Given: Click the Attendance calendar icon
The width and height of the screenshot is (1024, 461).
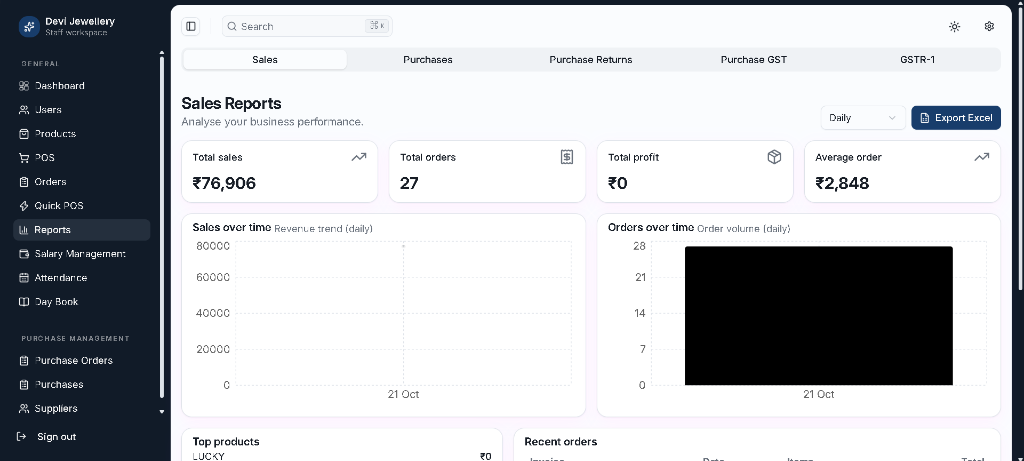Looking at the screenshot, I should [x=24, y=278].
